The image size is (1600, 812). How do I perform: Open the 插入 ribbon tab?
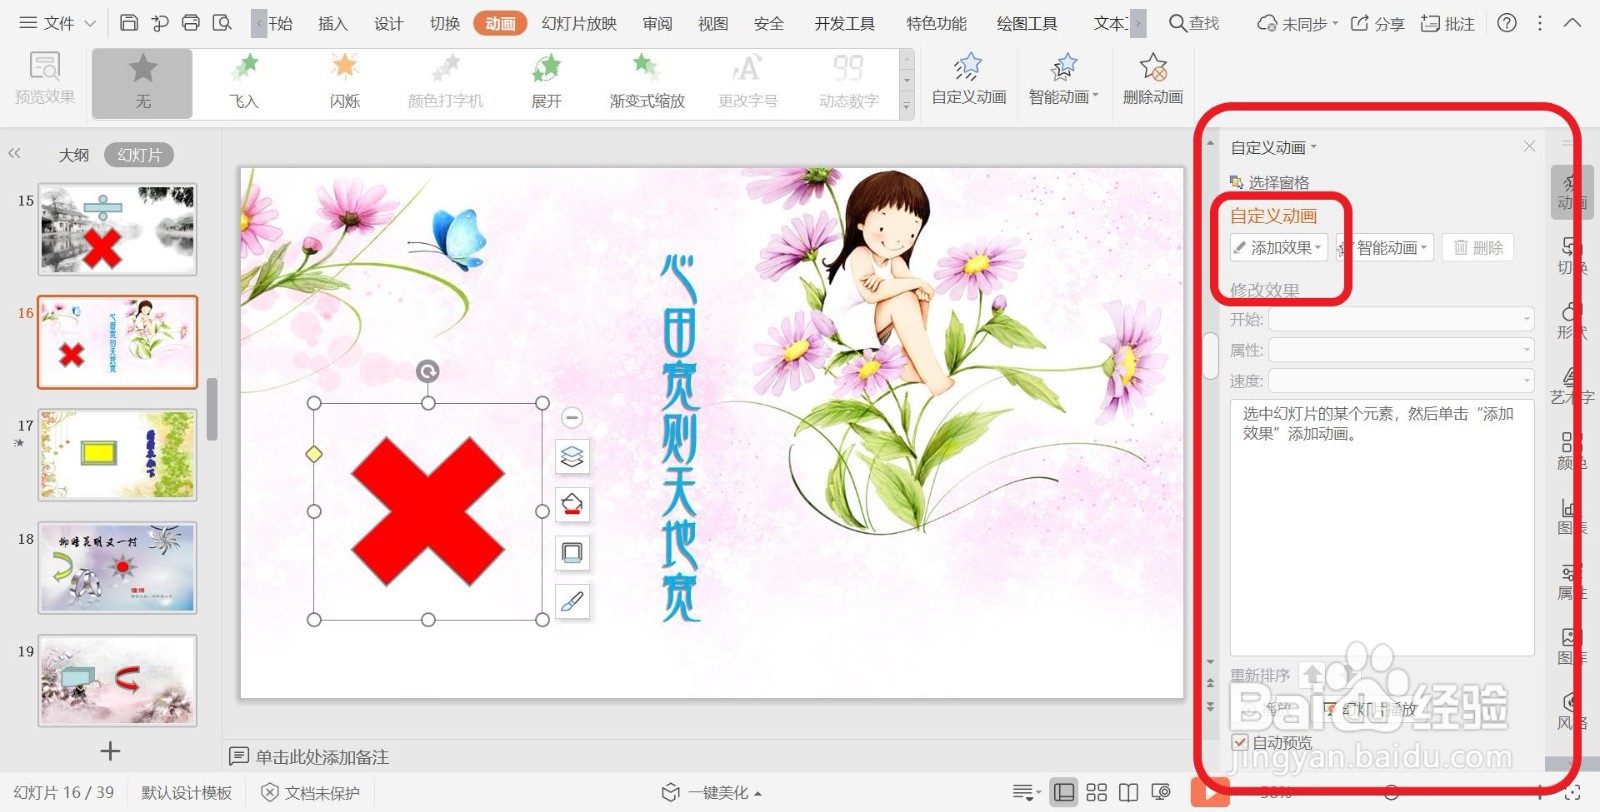[x=333, y=23]
